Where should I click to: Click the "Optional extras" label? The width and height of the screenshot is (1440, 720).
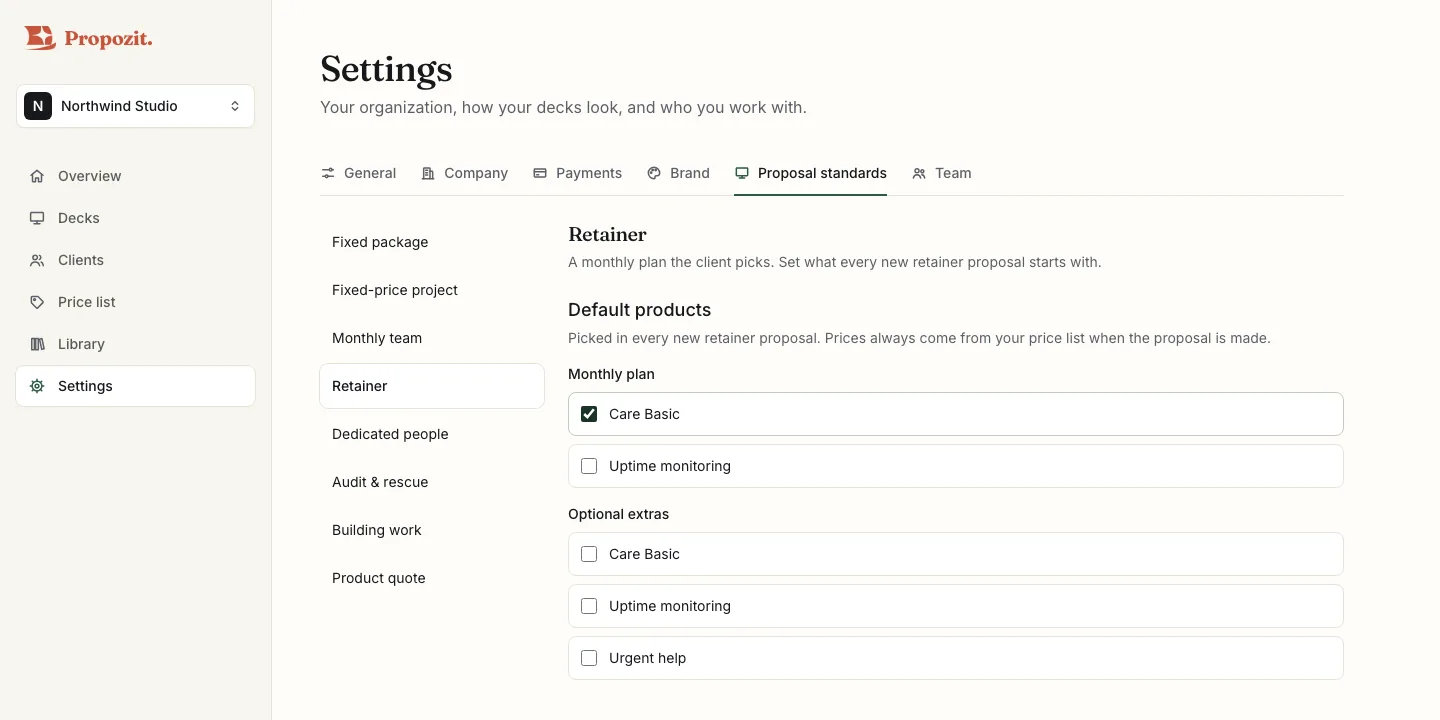(618, 514)
